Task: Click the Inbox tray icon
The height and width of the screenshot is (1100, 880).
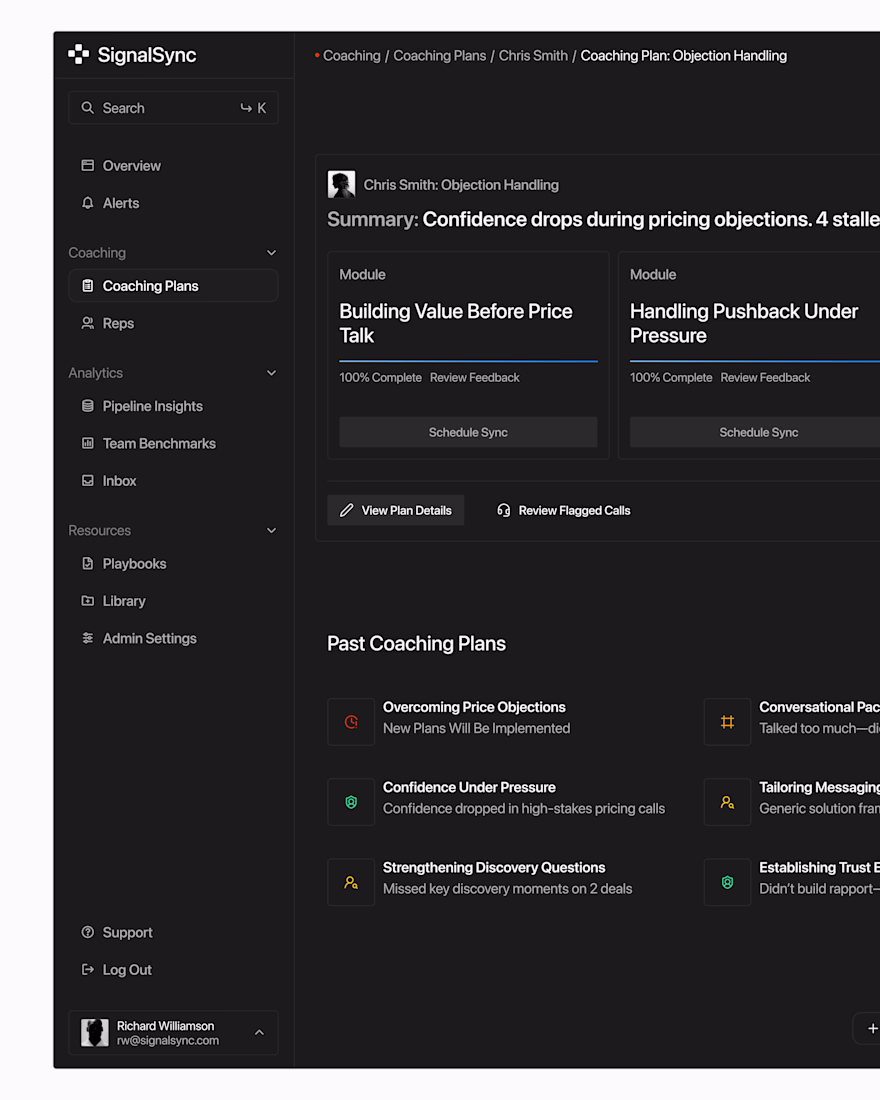Action: click(88, 481)
